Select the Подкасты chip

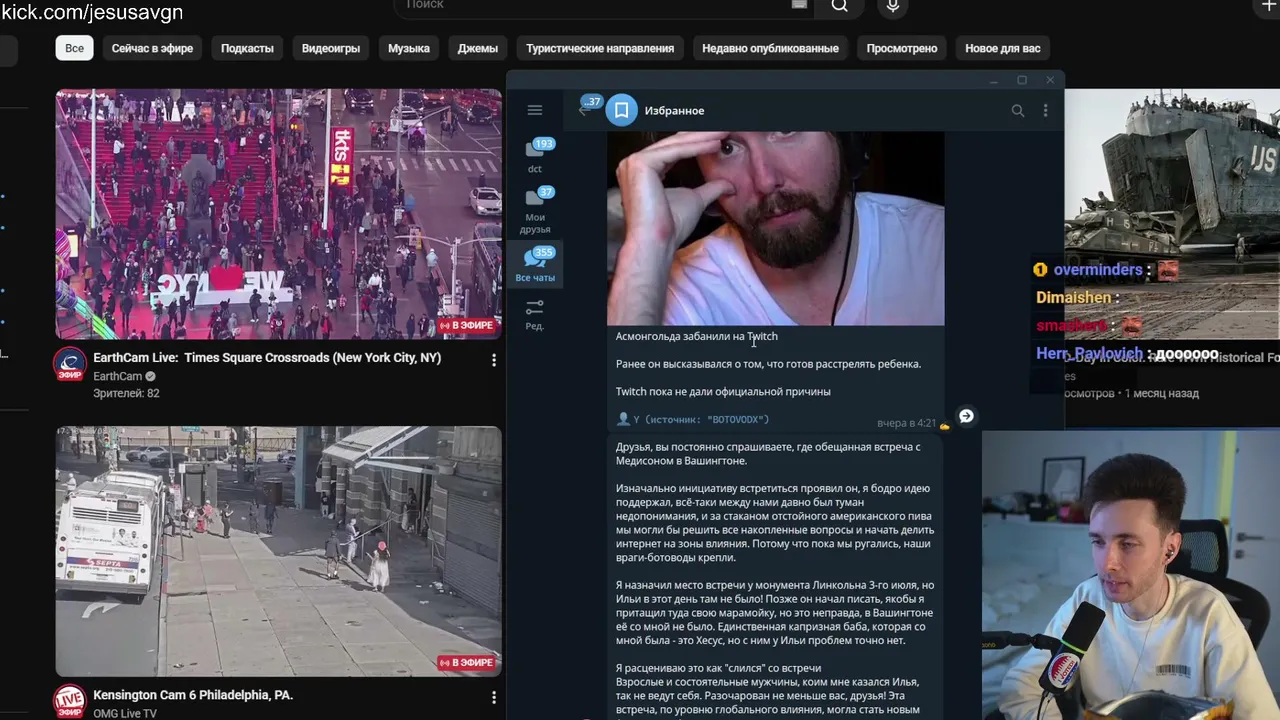click(247, 48)
